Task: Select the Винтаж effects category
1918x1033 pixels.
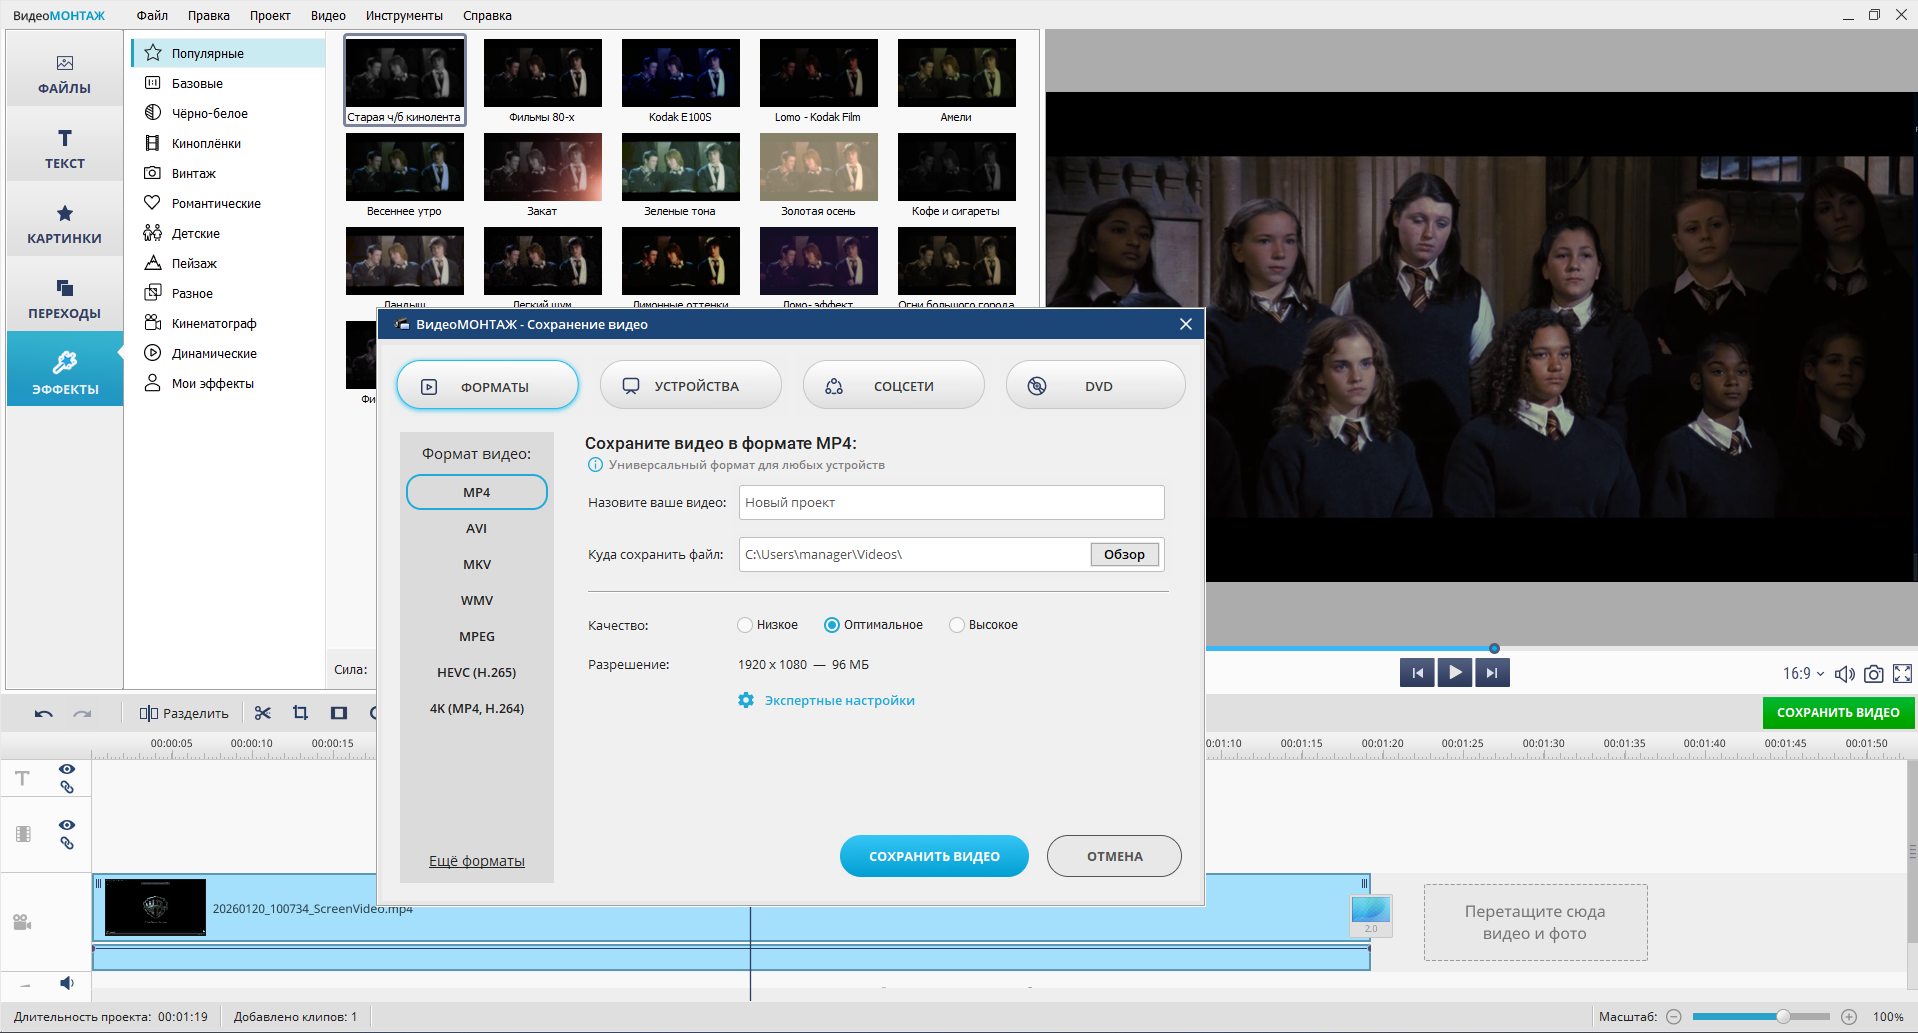Action: tap(229, 173)
